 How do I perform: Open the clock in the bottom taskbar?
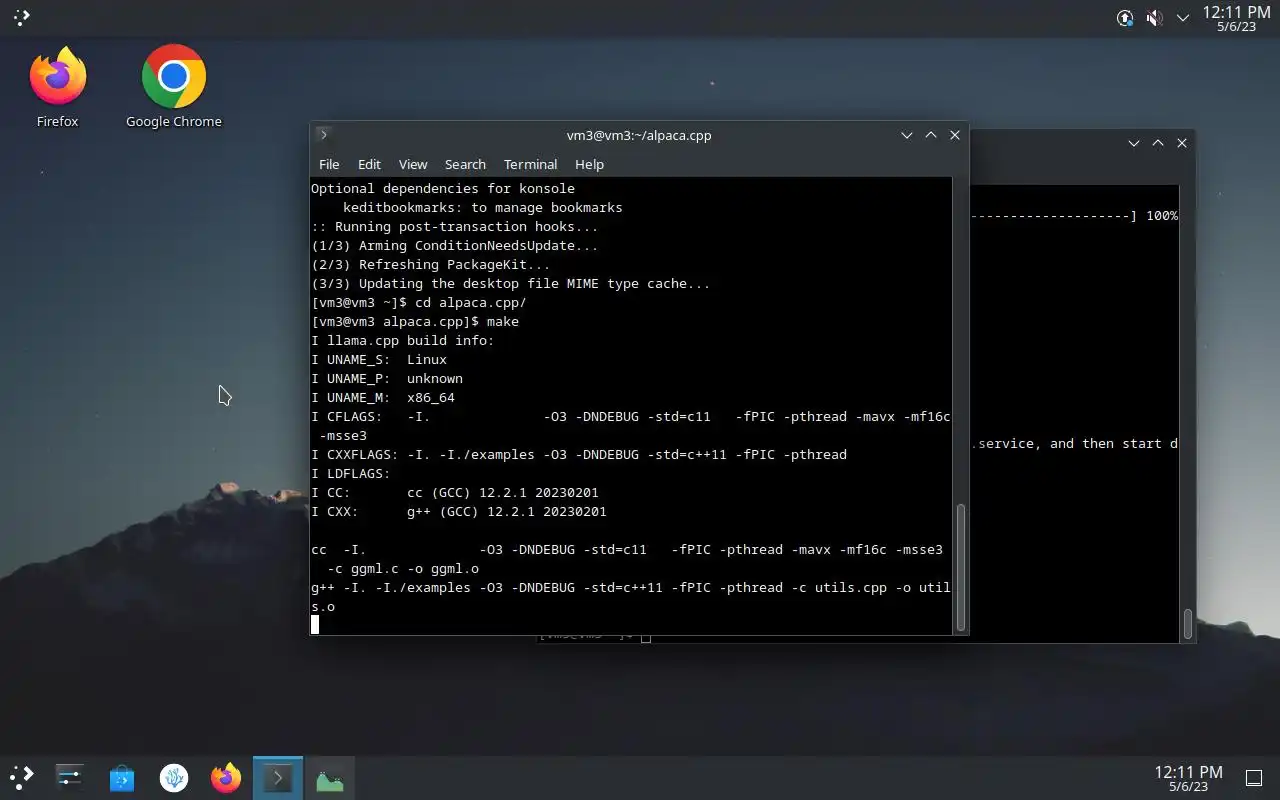[x=1188, y=778]
